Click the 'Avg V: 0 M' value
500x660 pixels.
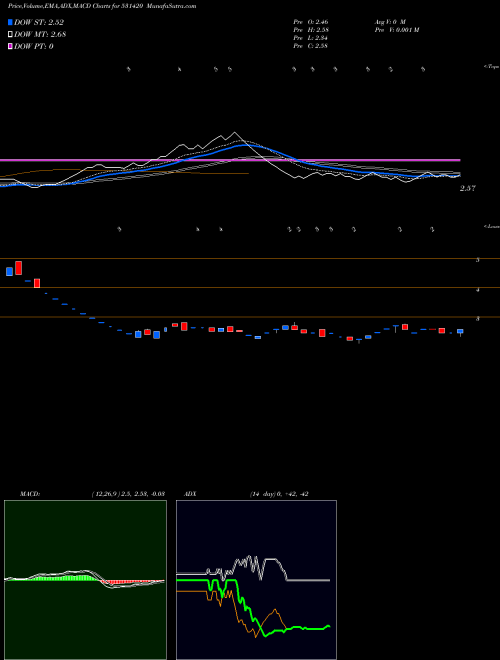click(x=389, y=21)
